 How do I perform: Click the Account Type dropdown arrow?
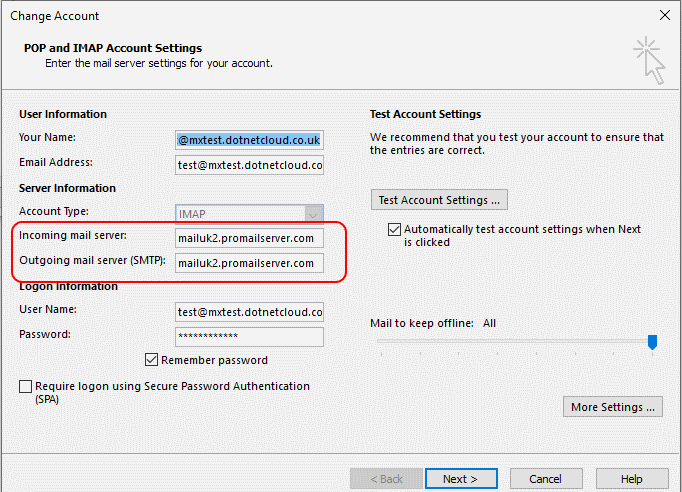(x=313, y=214)
